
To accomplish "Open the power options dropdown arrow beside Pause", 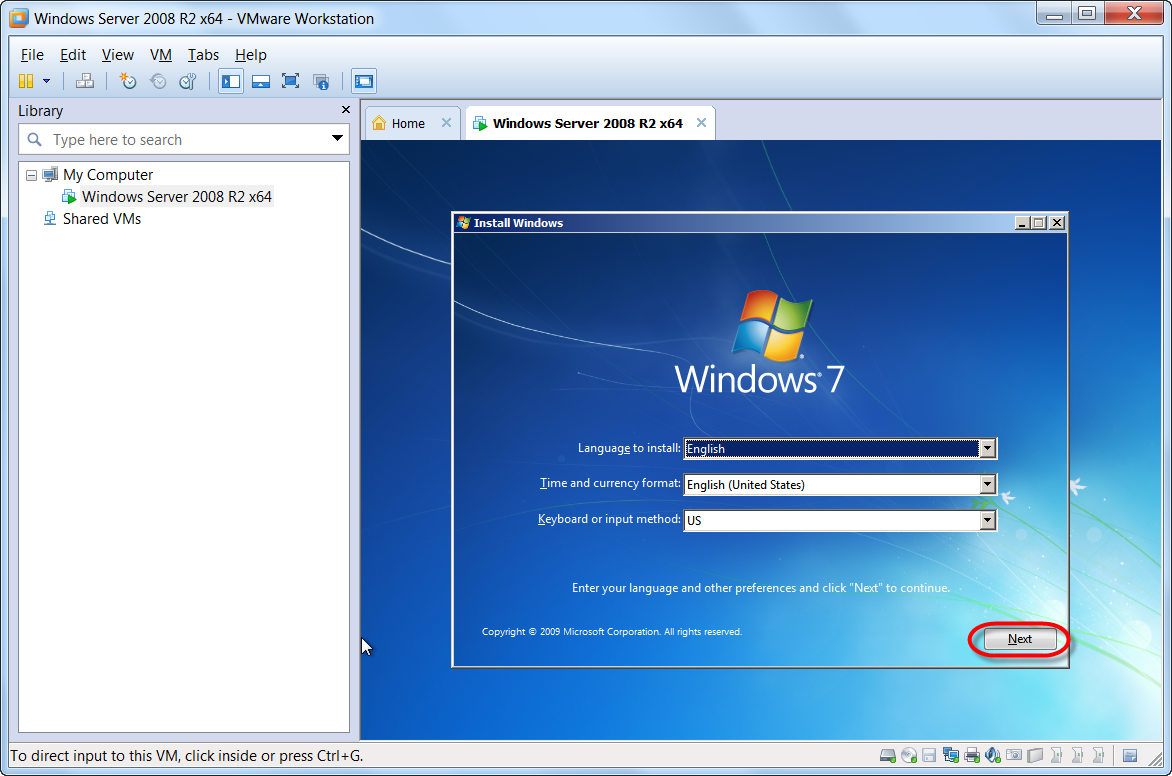I will pyautogui.click(x=46, y=81).
